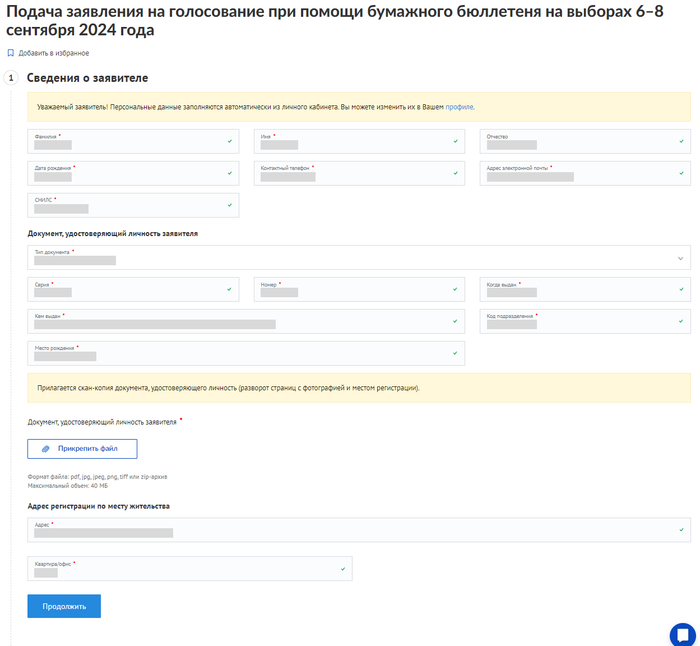Open the chat support bubble icon
This screenshot has height=646, width=700.
[683, 635]
